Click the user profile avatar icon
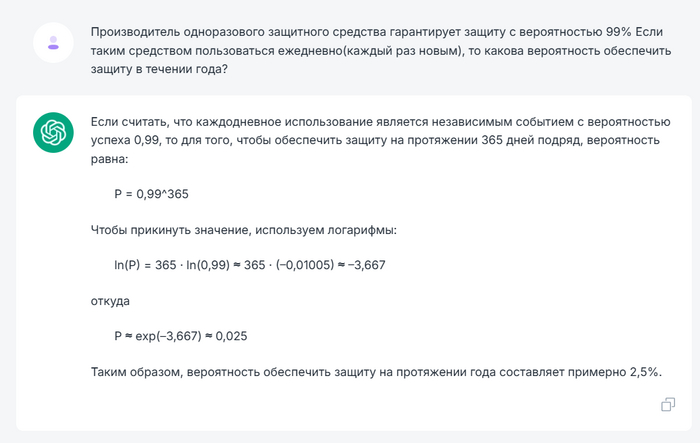The width and height of the screenshot is (700, 443). click(x=52, y=42)
